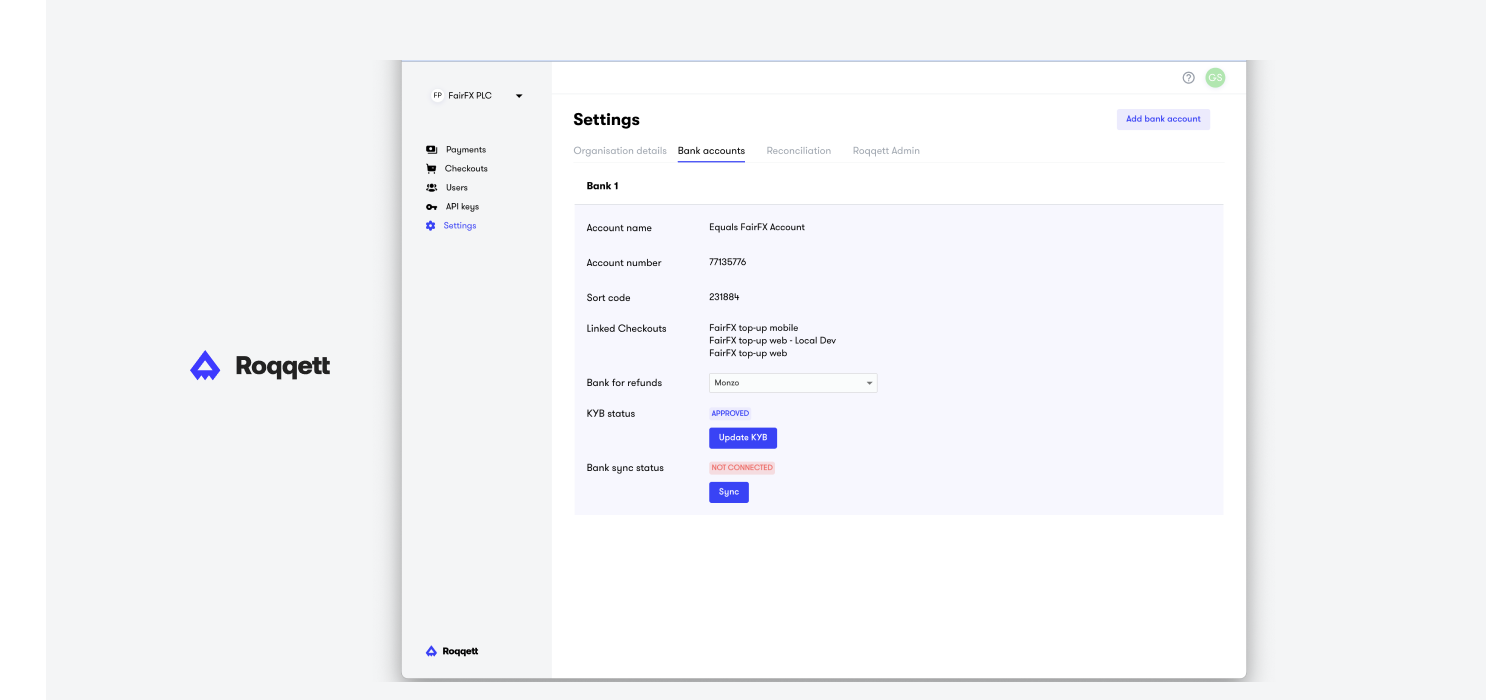The height and width of the screenshot is (700, 1486).
Task: Click the Bank sync status label
Action: tap(625, 468)
